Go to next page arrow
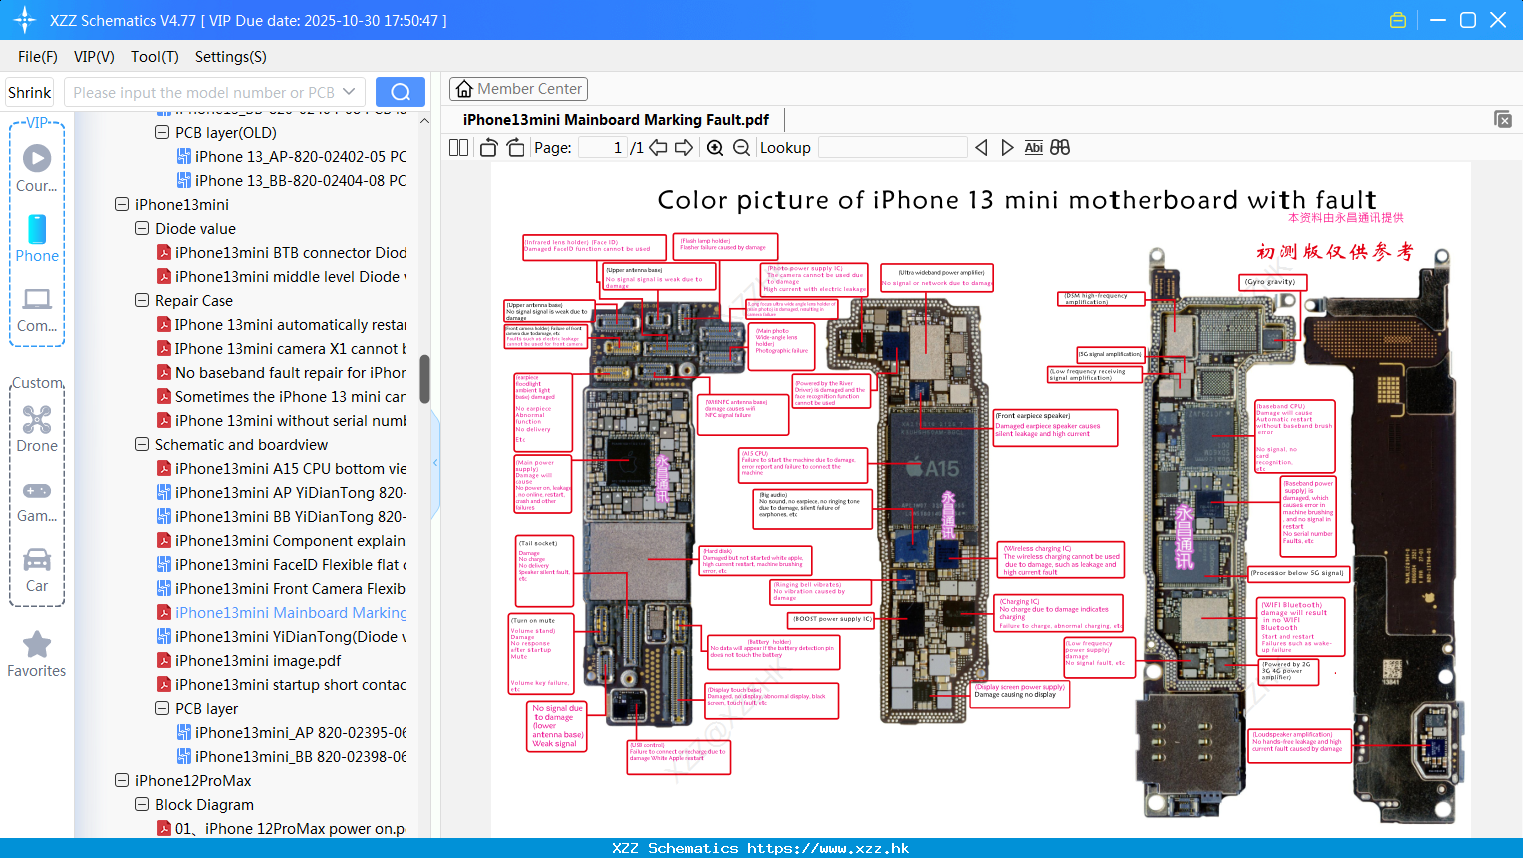 pyautogui.click(x=684, y=147)
